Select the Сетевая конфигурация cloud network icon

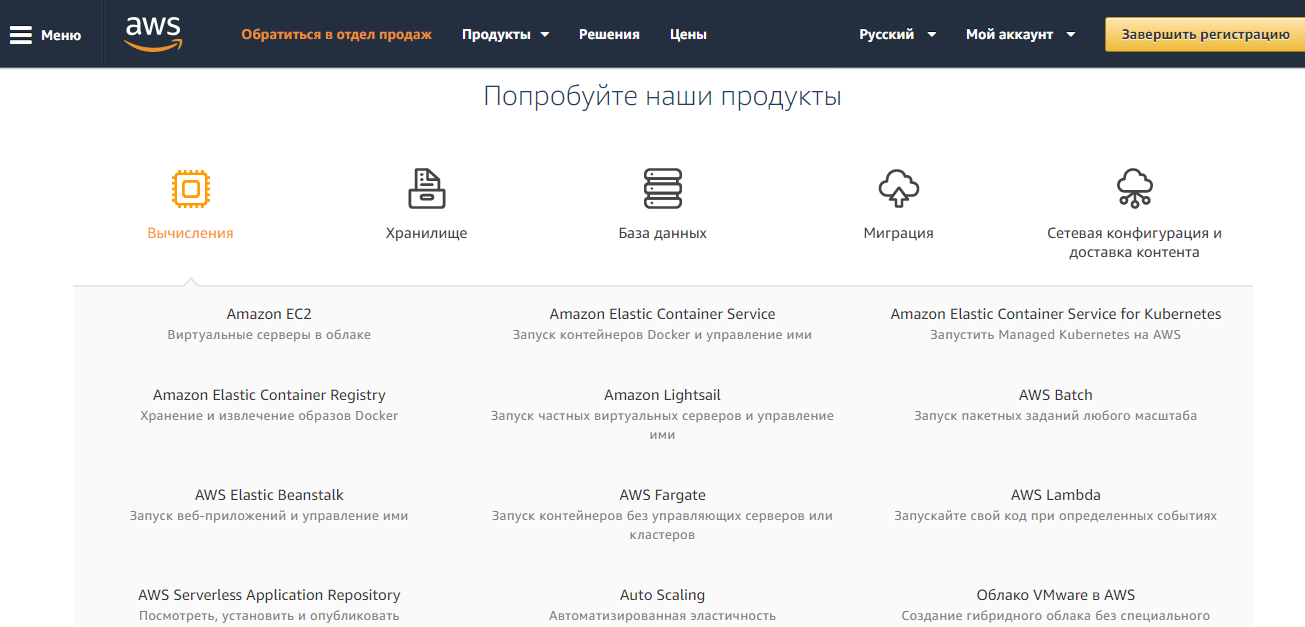(x=1136, y=186)
